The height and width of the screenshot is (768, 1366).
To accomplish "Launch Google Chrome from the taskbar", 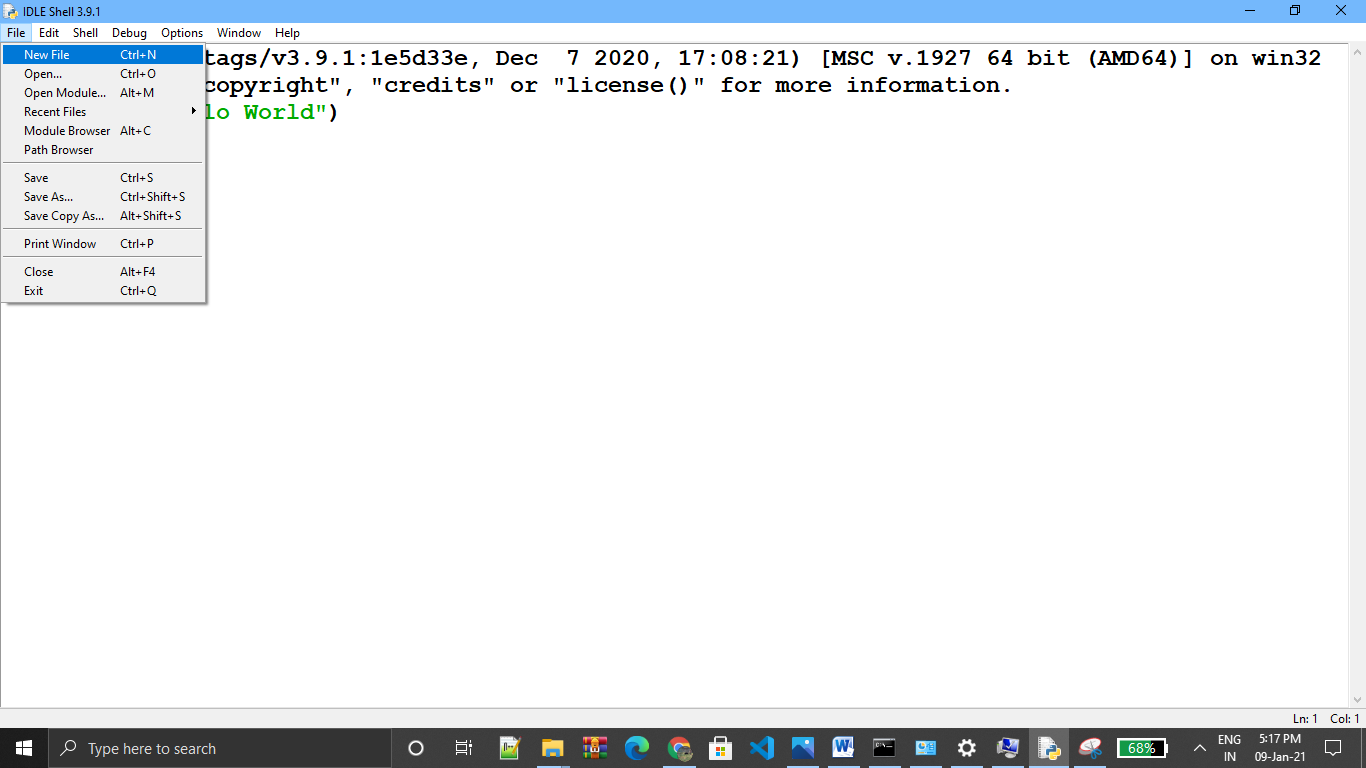I will (679, 748).
